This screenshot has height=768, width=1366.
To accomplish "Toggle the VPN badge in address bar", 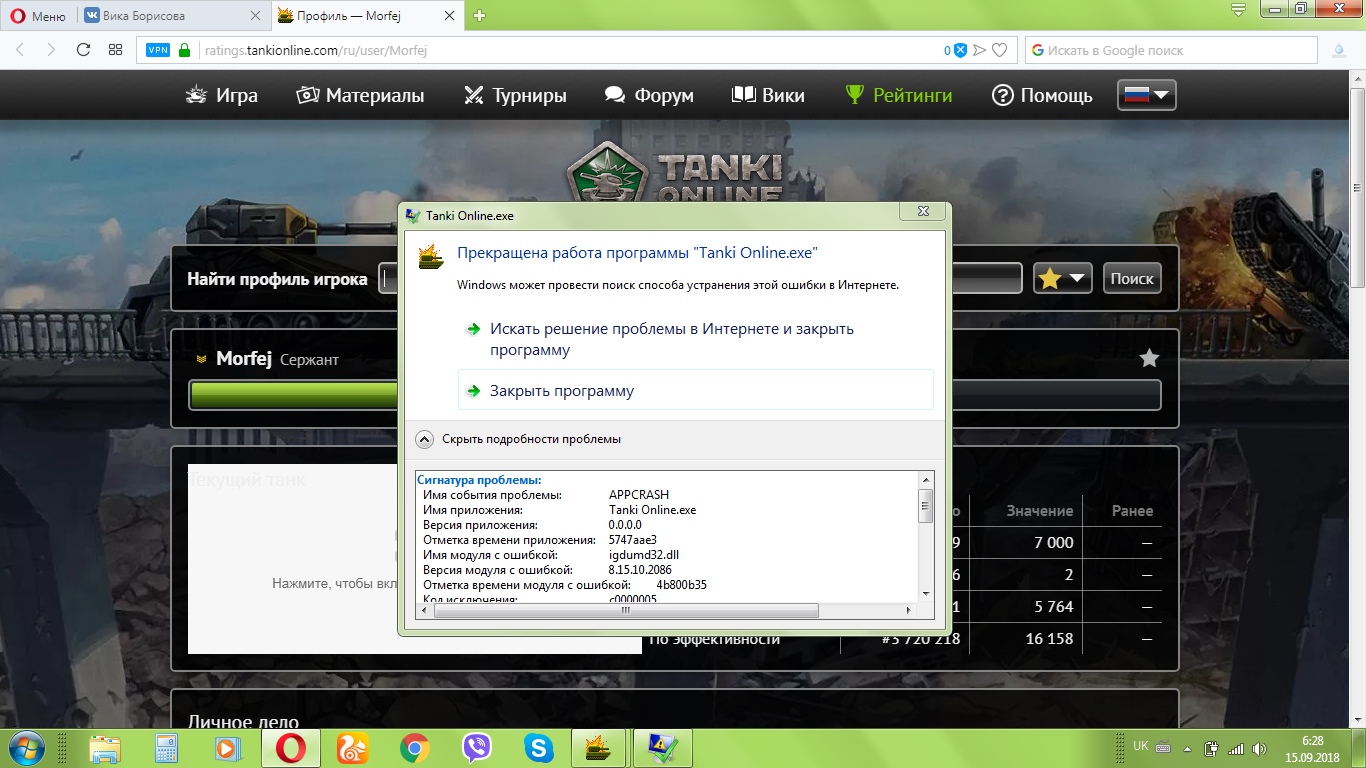I will [x=158, y=50].
